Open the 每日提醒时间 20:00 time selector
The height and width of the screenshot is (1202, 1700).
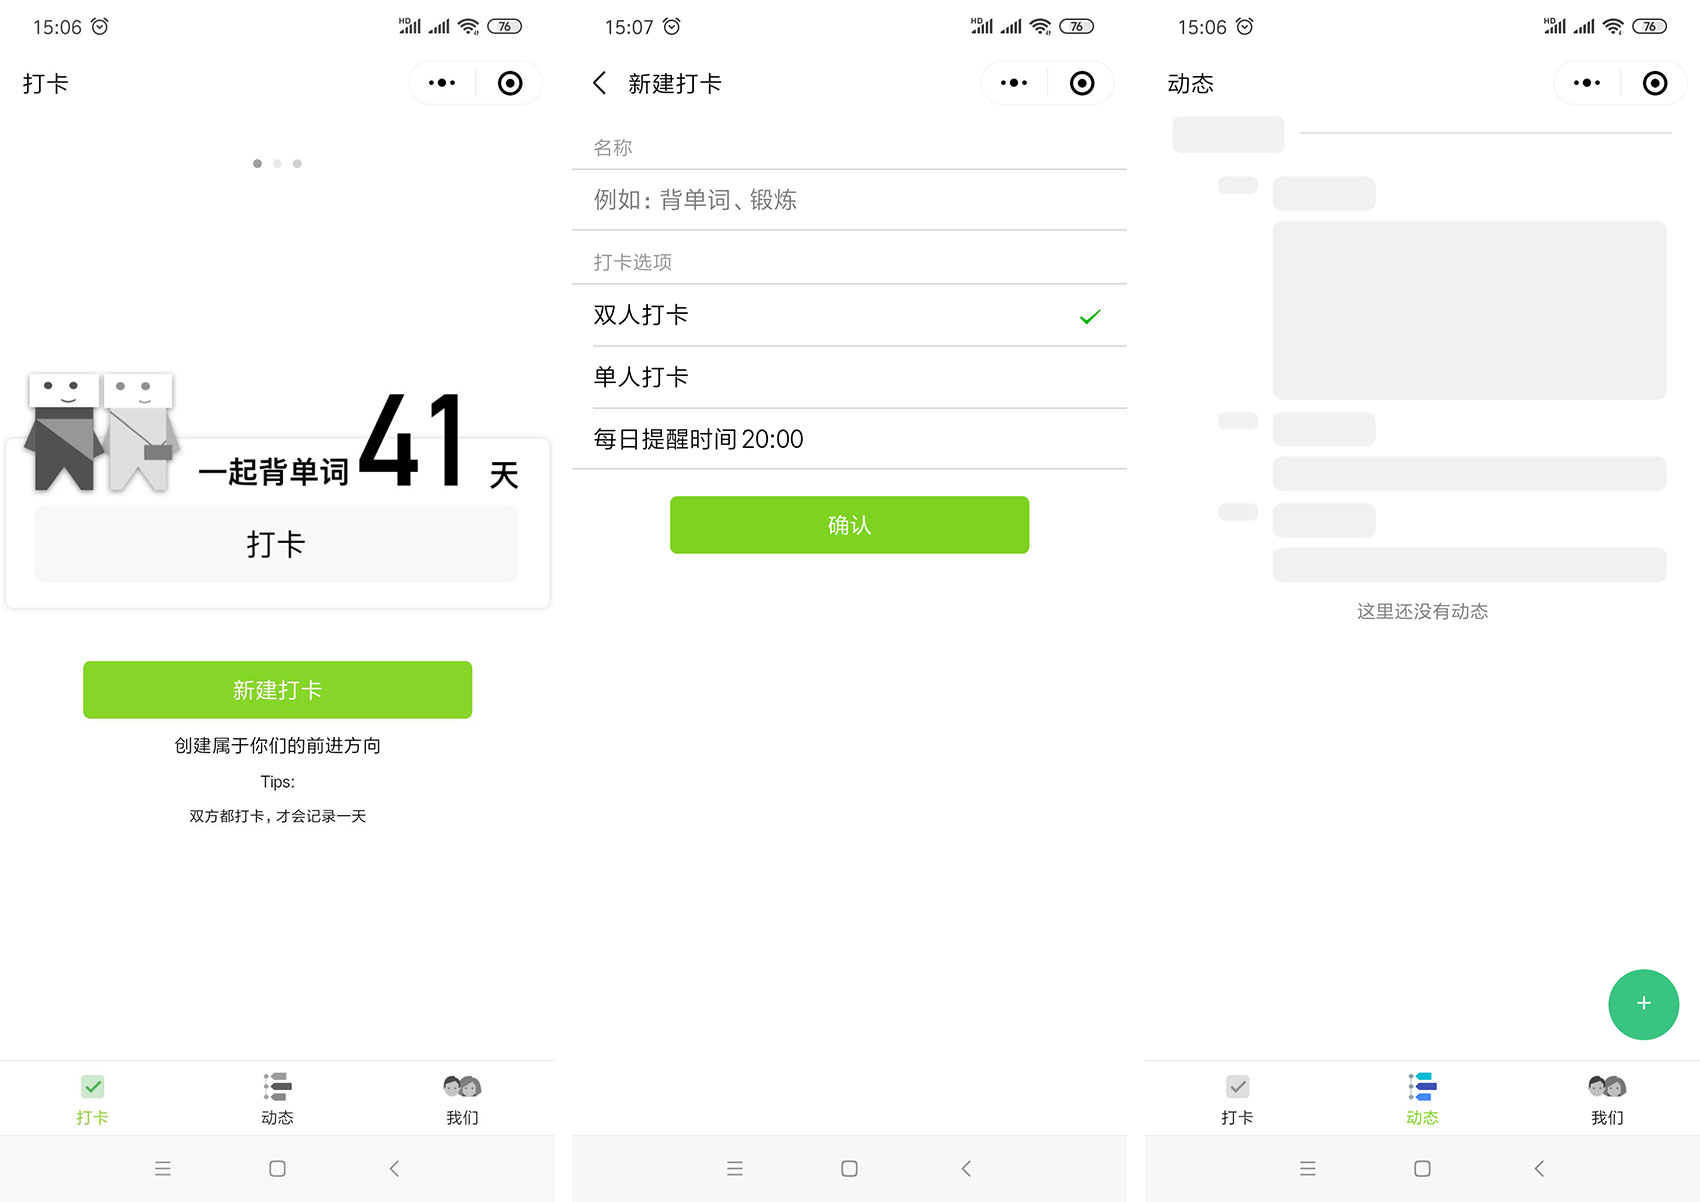(849, 438)
